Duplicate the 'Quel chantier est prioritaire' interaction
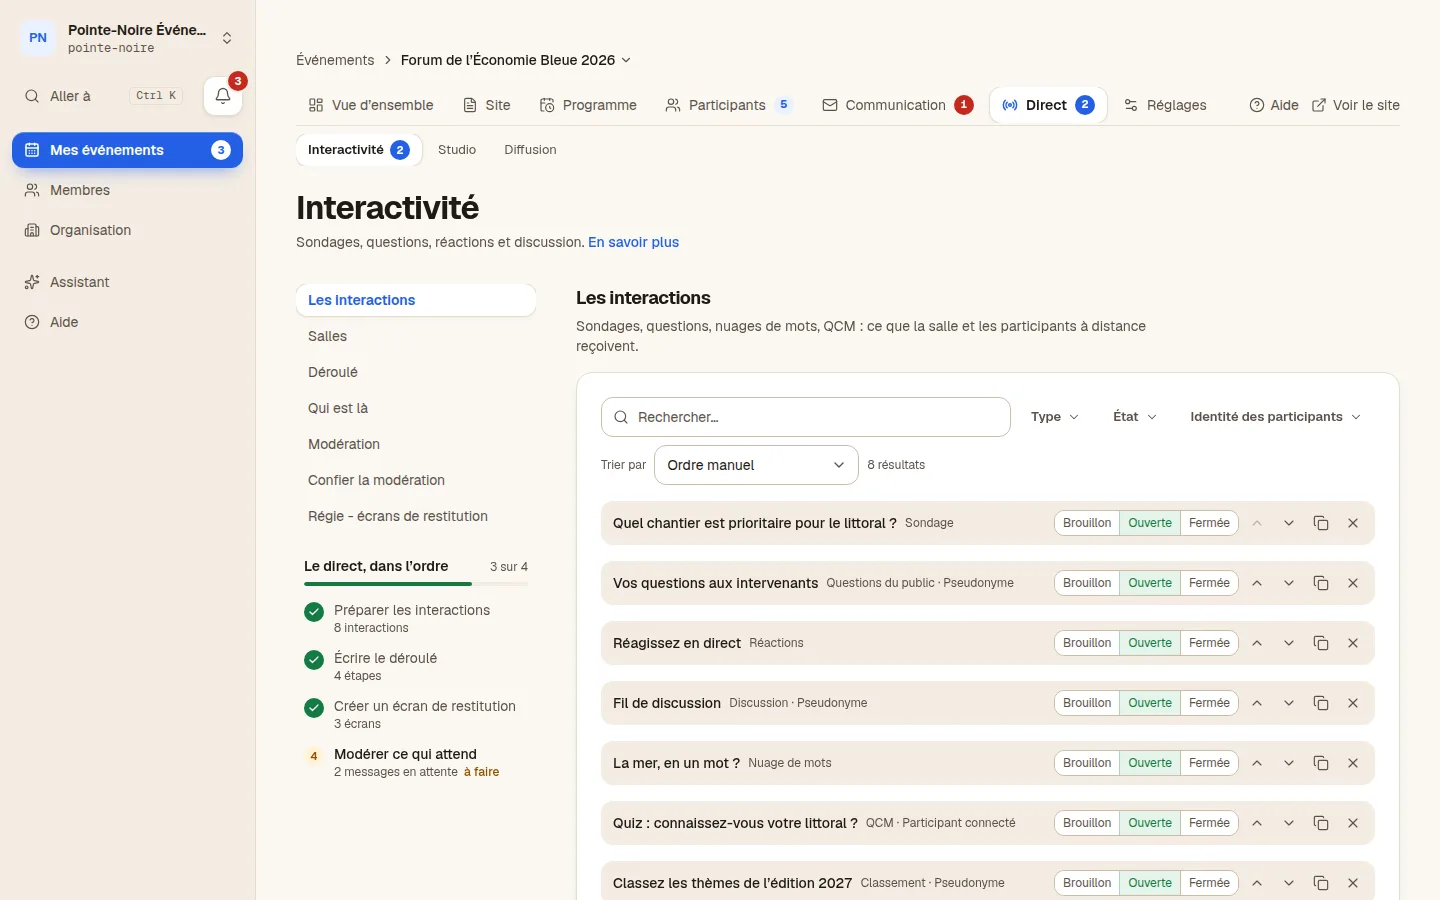This screenshot has height=900, width=1440. point(1321,523)
